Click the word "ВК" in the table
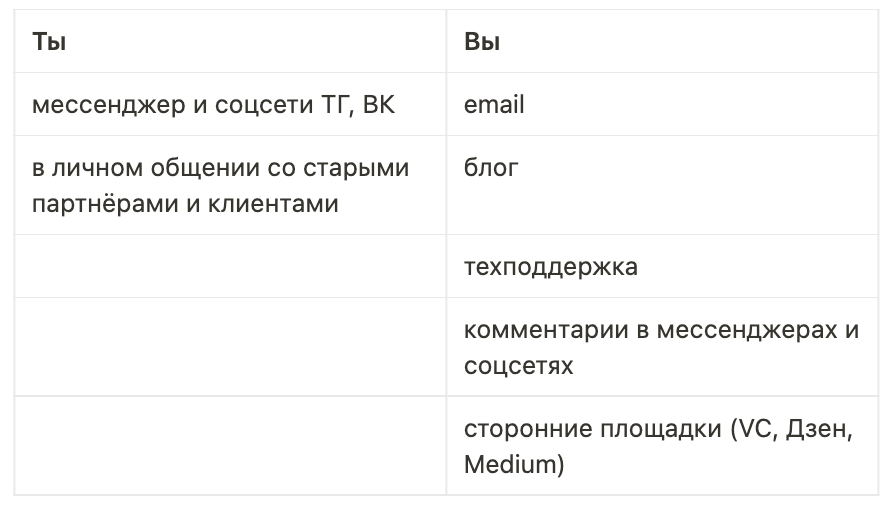886x508 pixels. 379,105
